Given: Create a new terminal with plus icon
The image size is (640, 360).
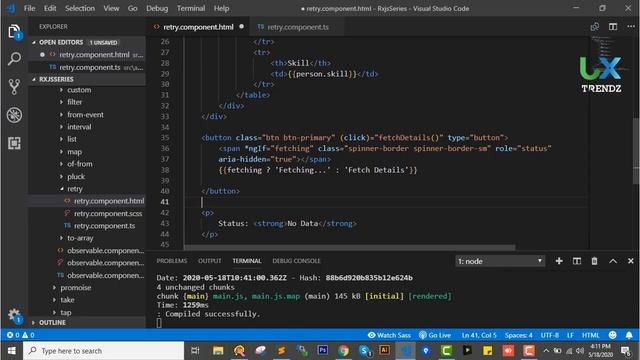Looking at the screenshot, I should 559,261.
